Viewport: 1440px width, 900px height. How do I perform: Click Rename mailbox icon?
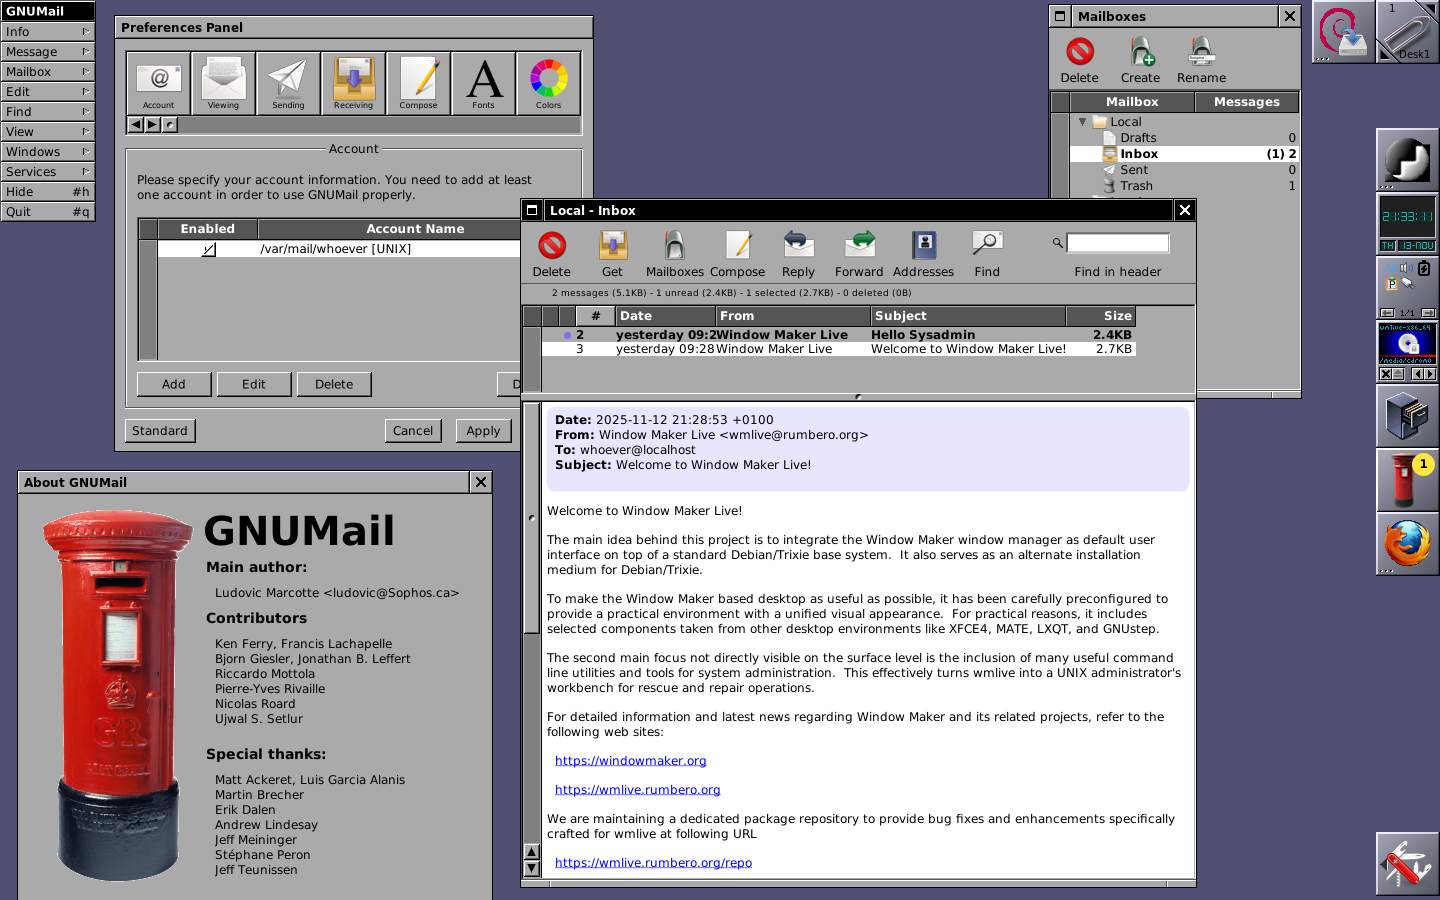pyautogui.click(x=1202, y=51)
